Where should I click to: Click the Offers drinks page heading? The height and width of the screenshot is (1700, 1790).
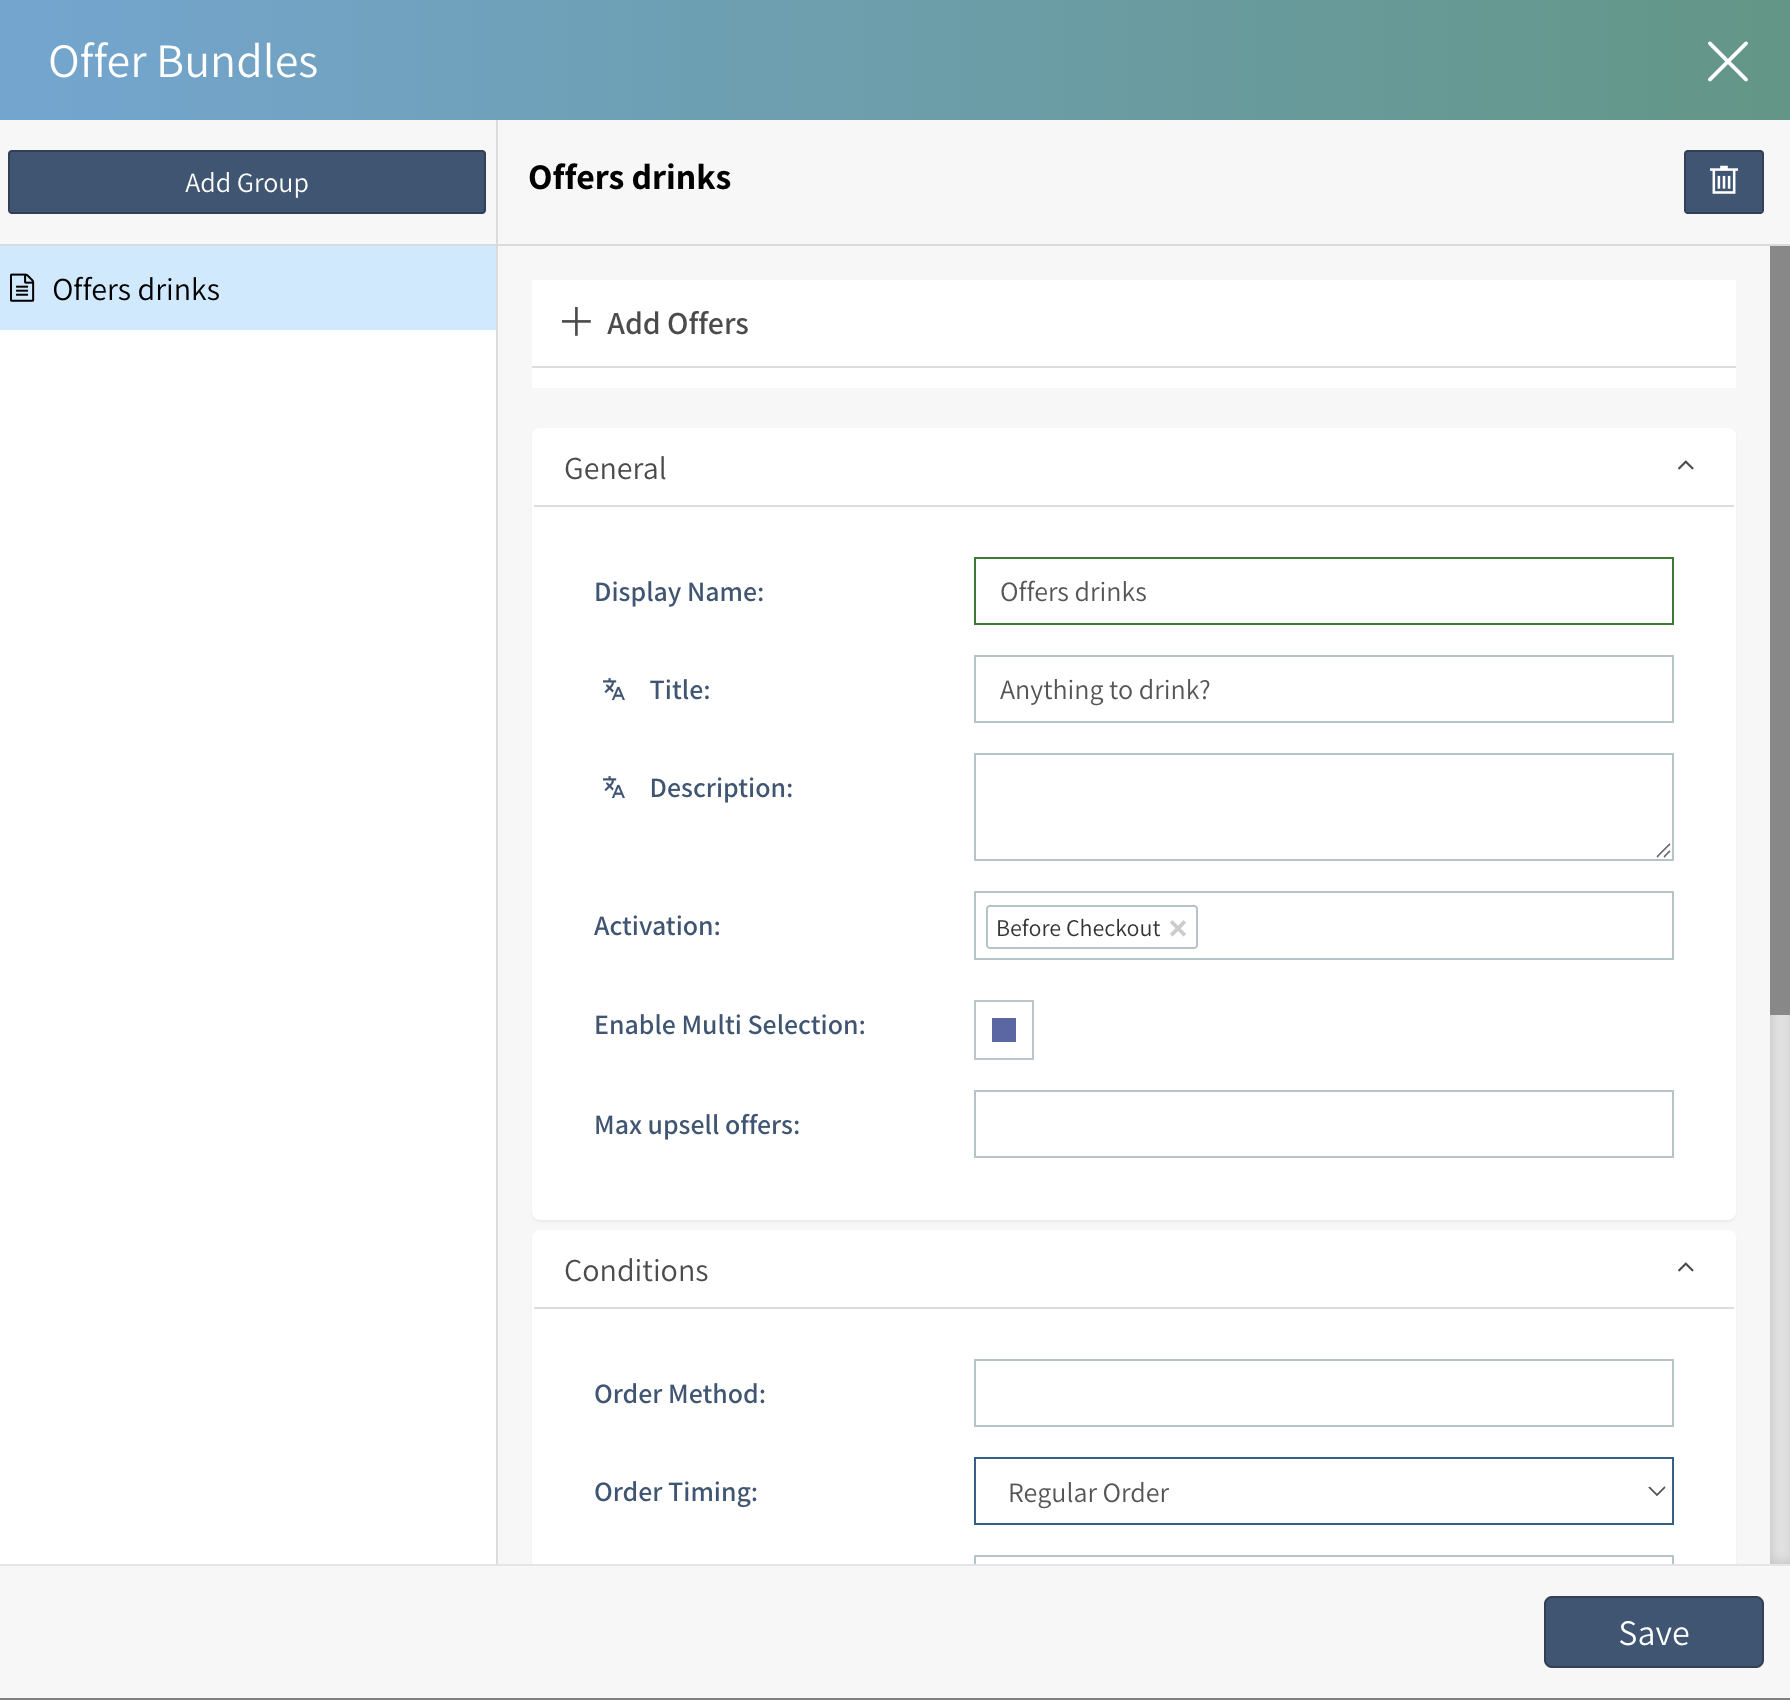coord(629,177)
